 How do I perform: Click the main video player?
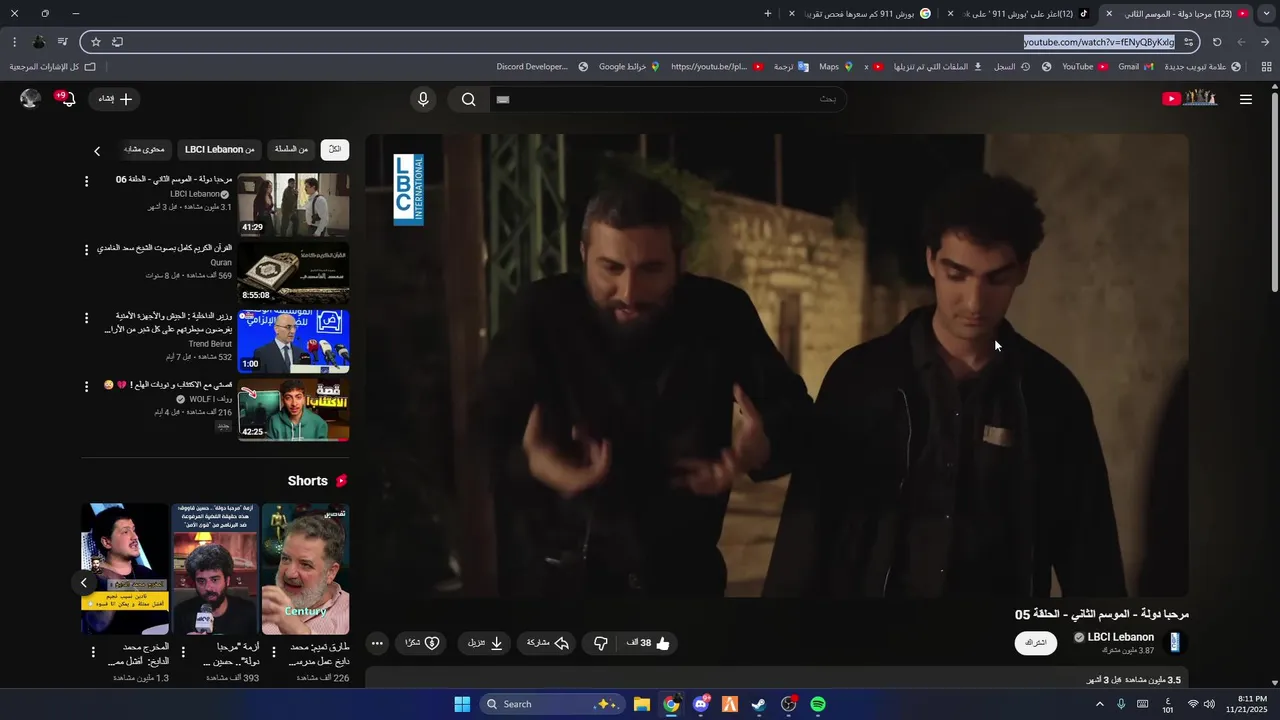pyautogui.click(x=777, y=366)
